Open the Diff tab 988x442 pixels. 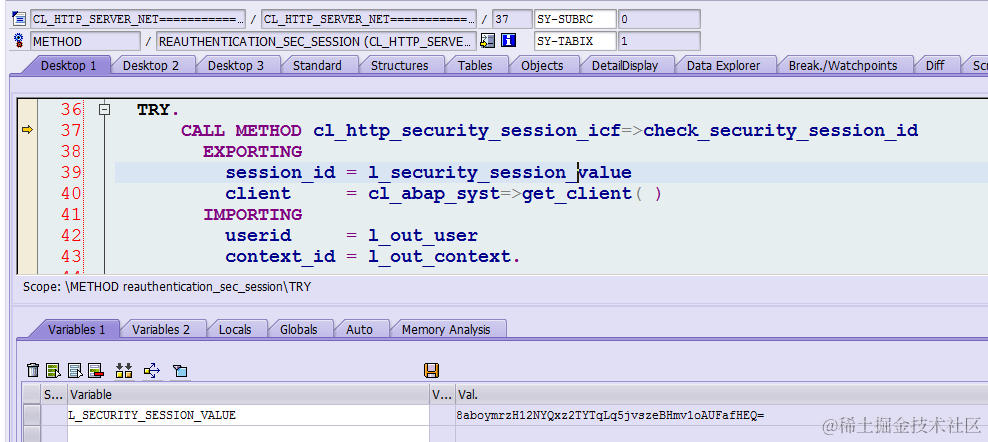[935, 66]
